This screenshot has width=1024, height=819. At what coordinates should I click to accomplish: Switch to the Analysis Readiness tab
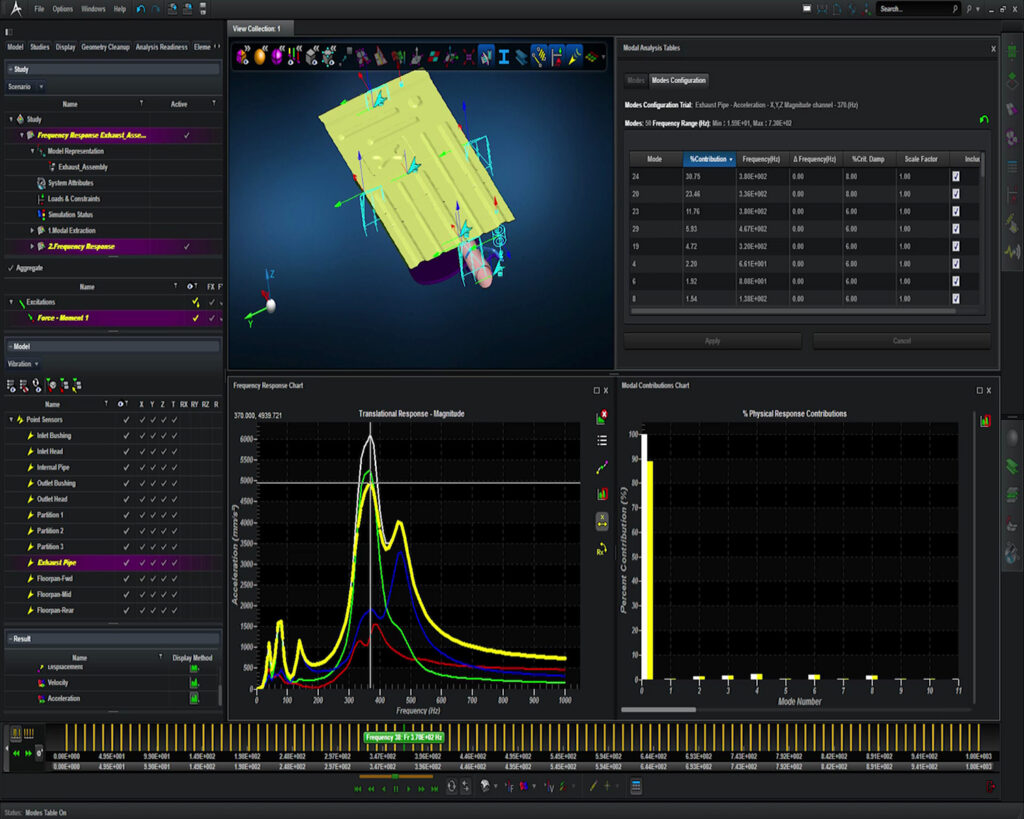tap(161, 47)
